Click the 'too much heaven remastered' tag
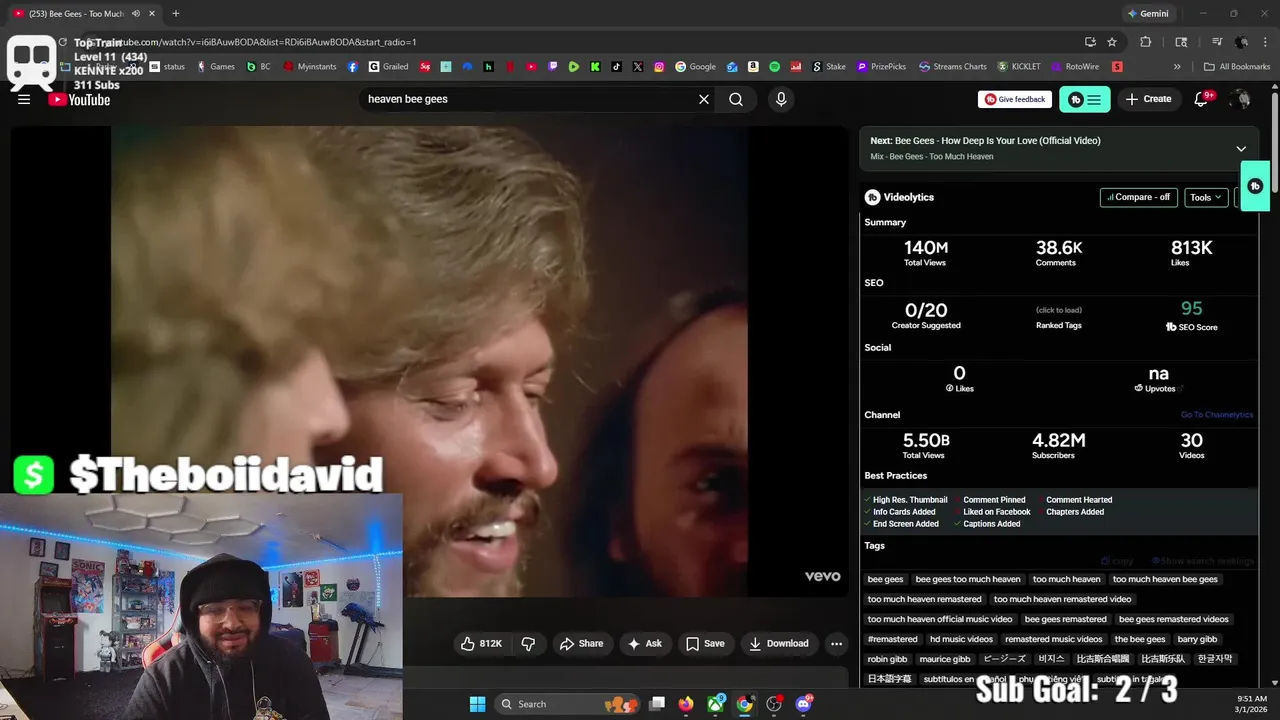 coord(924,599)
